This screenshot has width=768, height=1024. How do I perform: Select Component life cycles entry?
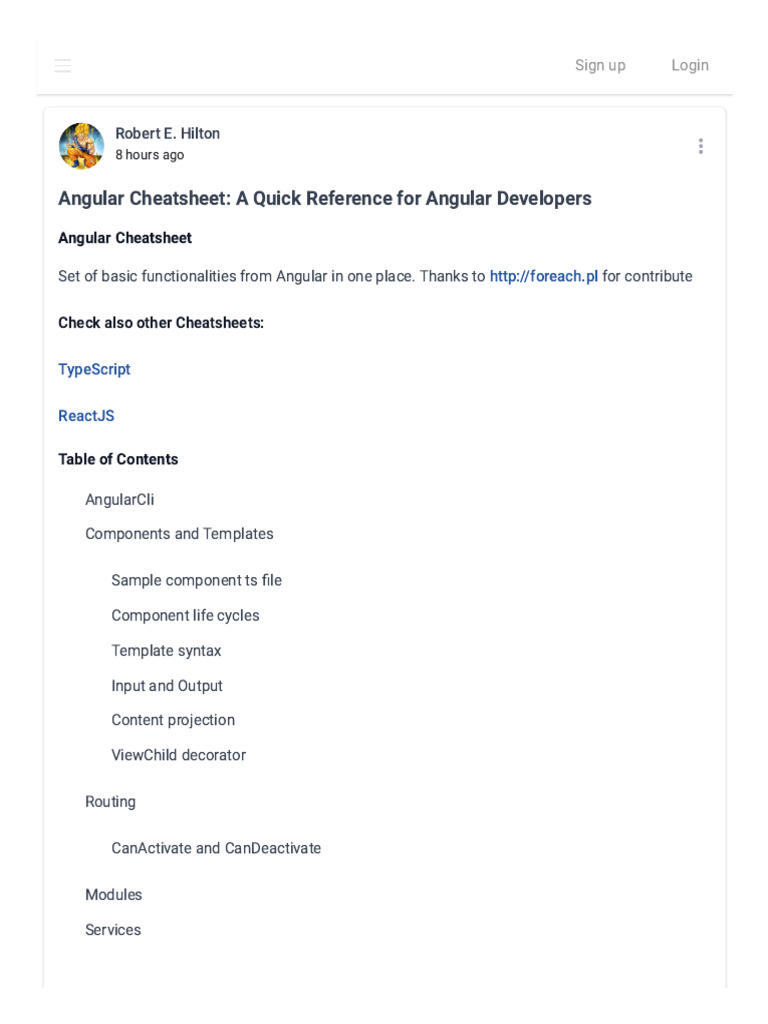tap(185, 615)
